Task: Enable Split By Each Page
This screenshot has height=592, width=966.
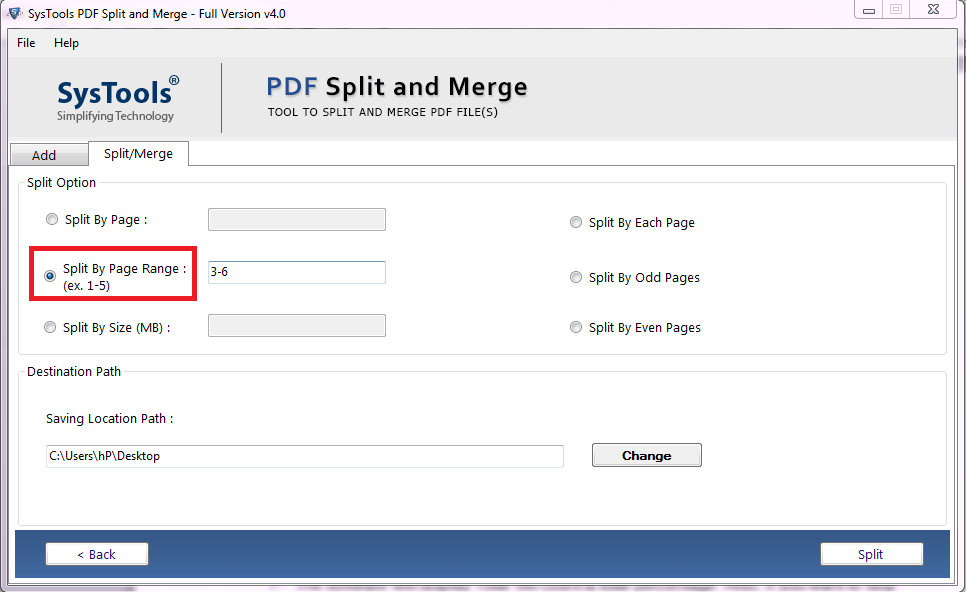Action: tap(576, 222)
